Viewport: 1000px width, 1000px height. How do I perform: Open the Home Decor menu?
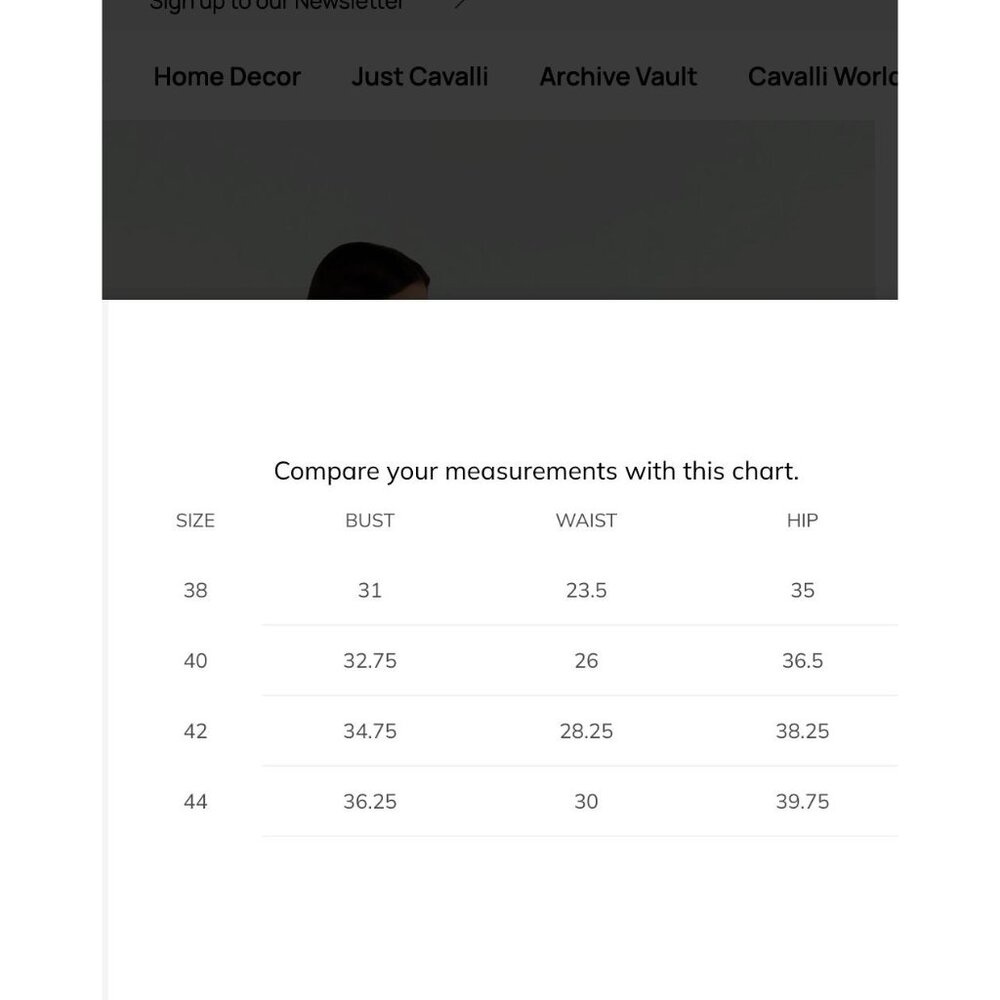[x=227, y=77]
